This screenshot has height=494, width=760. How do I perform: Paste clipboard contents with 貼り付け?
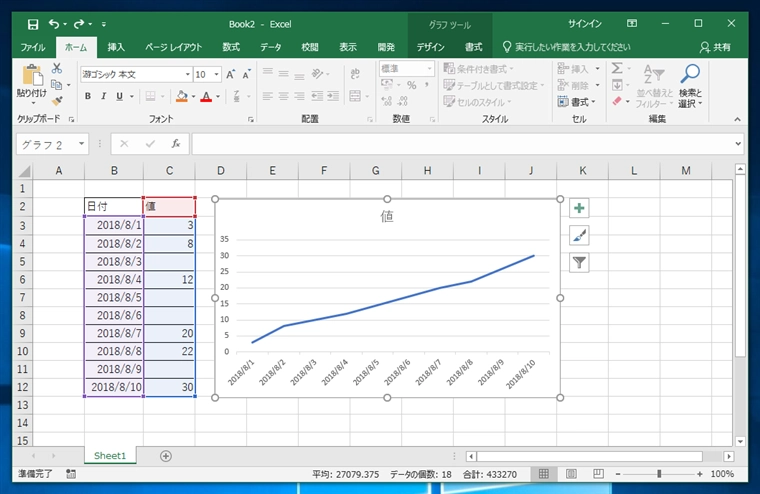[32, 85]
